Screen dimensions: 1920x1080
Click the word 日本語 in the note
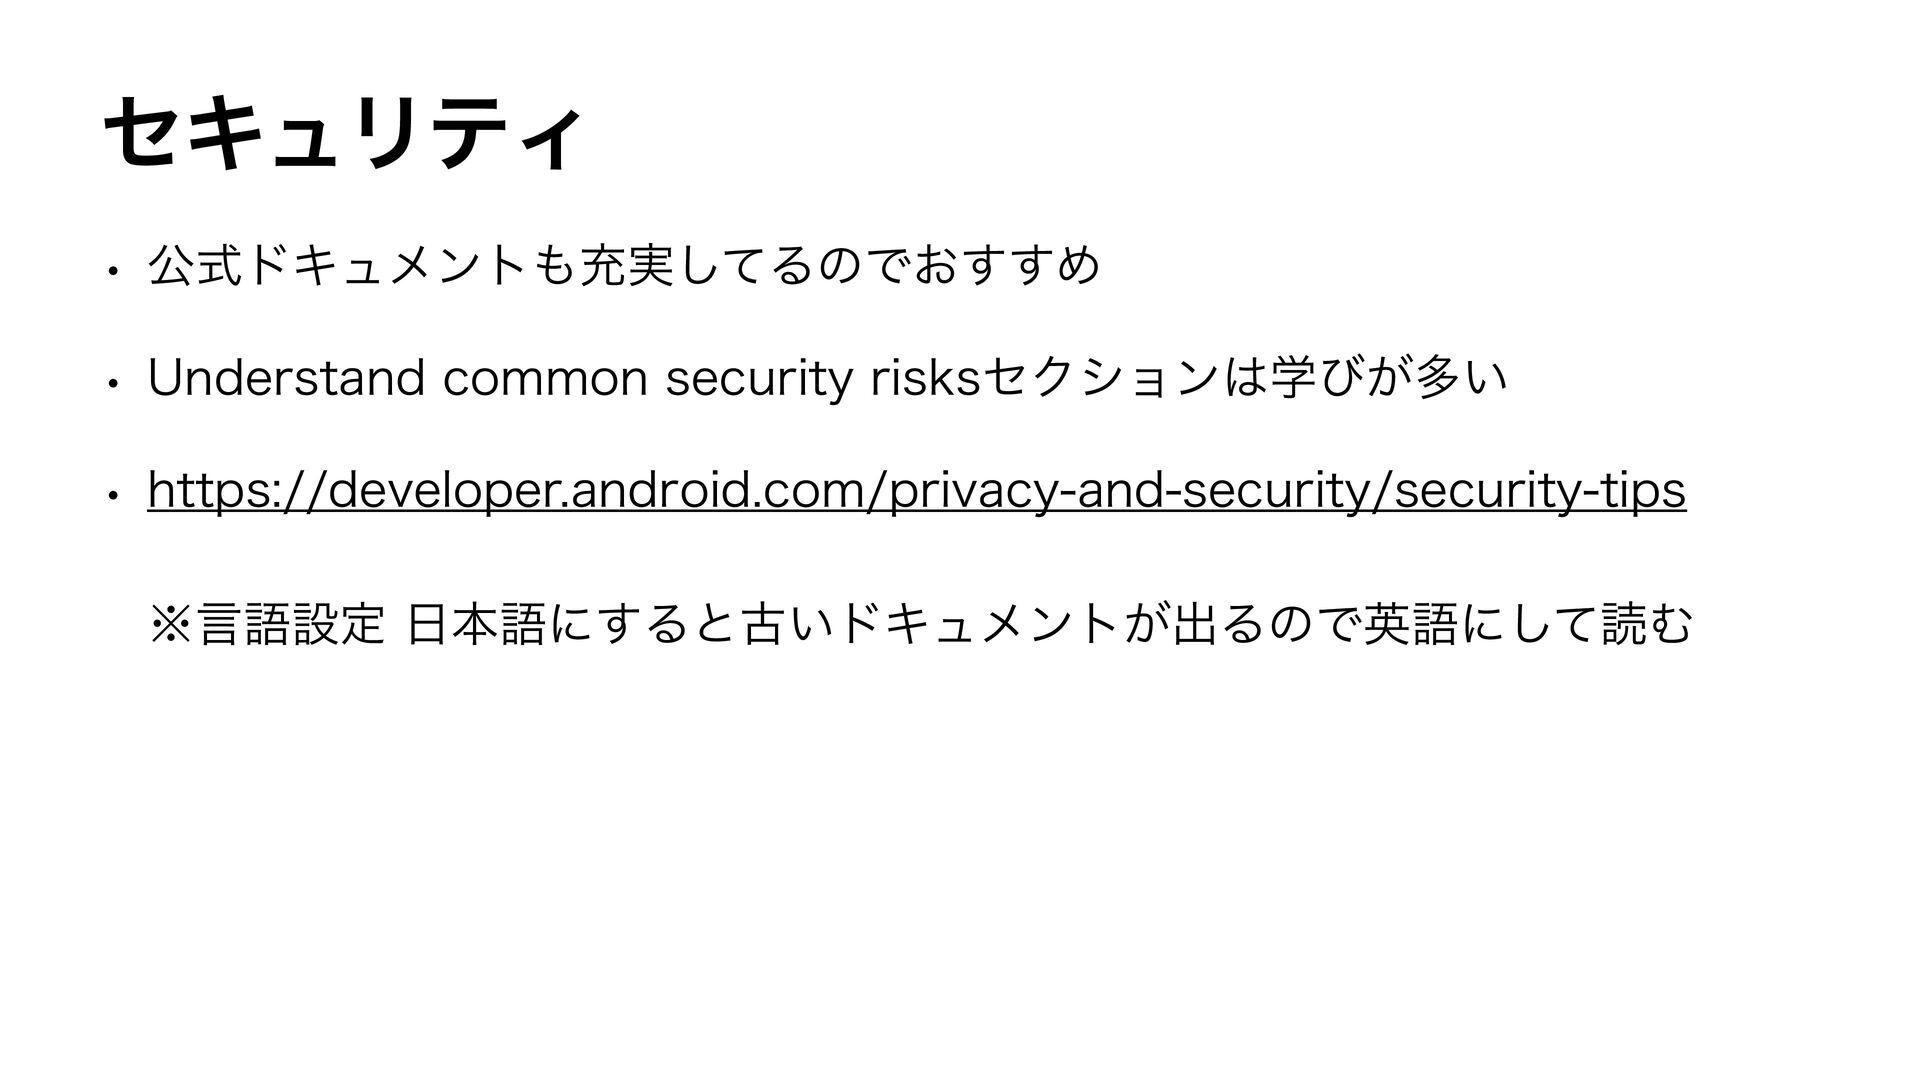click(x=477, y=625)
